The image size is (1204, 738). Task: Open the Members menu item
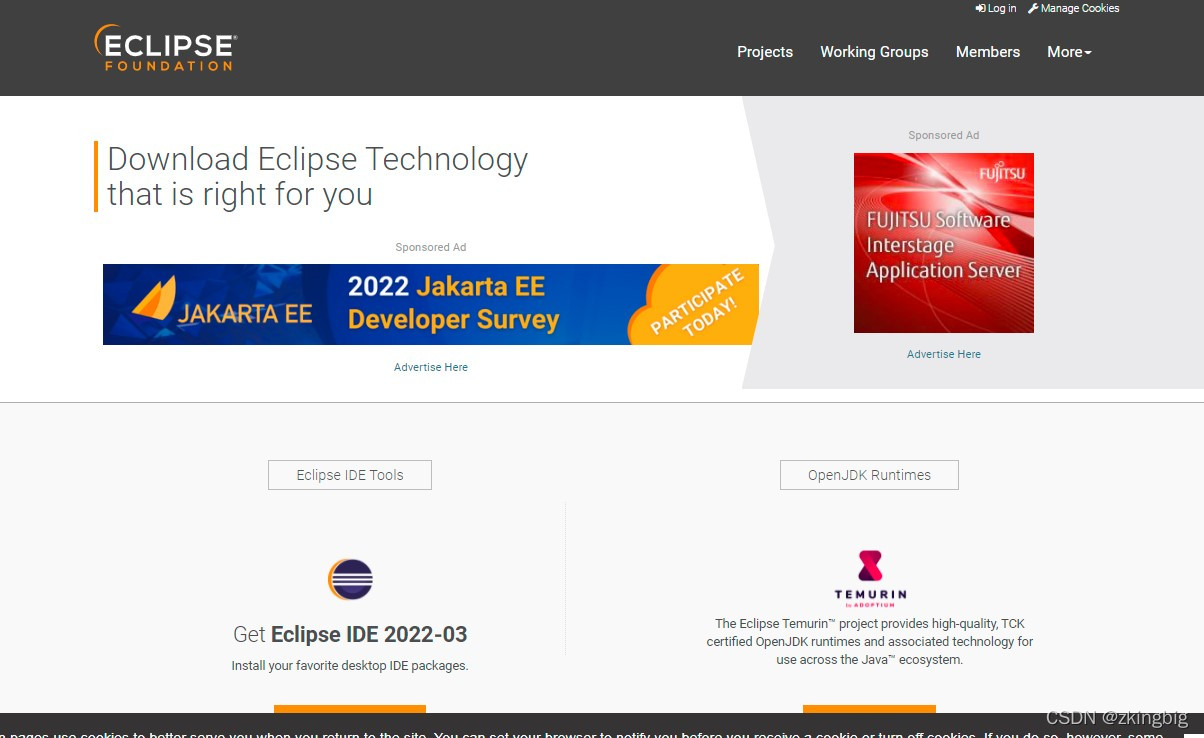coord(988,52)
